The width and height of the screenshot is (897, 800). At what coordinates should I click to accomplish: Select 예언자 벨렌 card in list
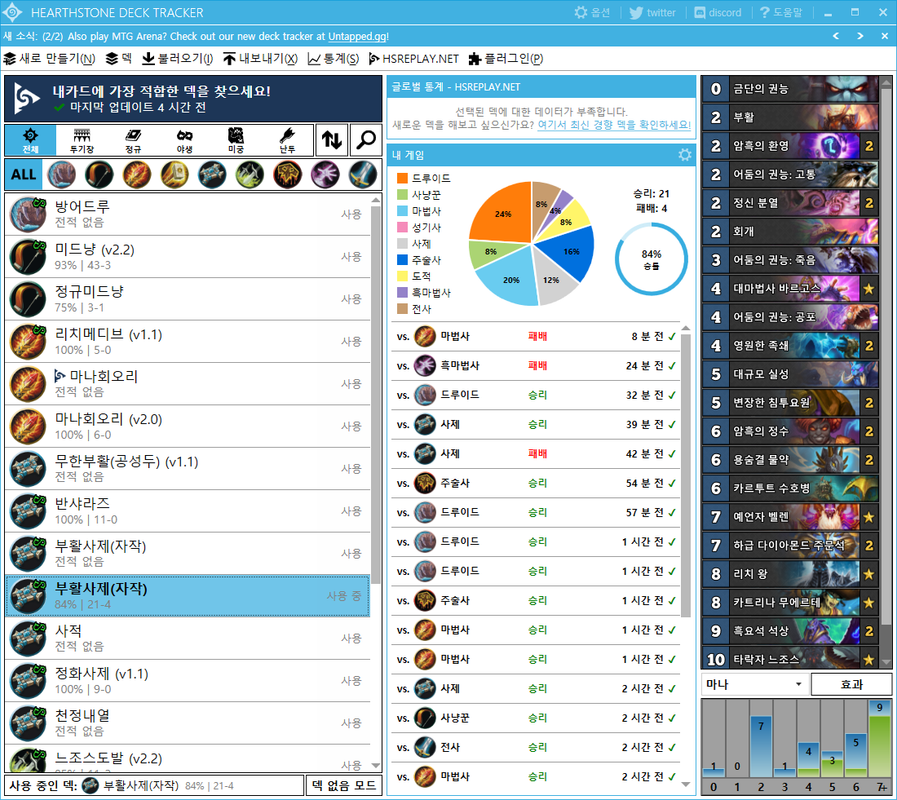point(789,517)
